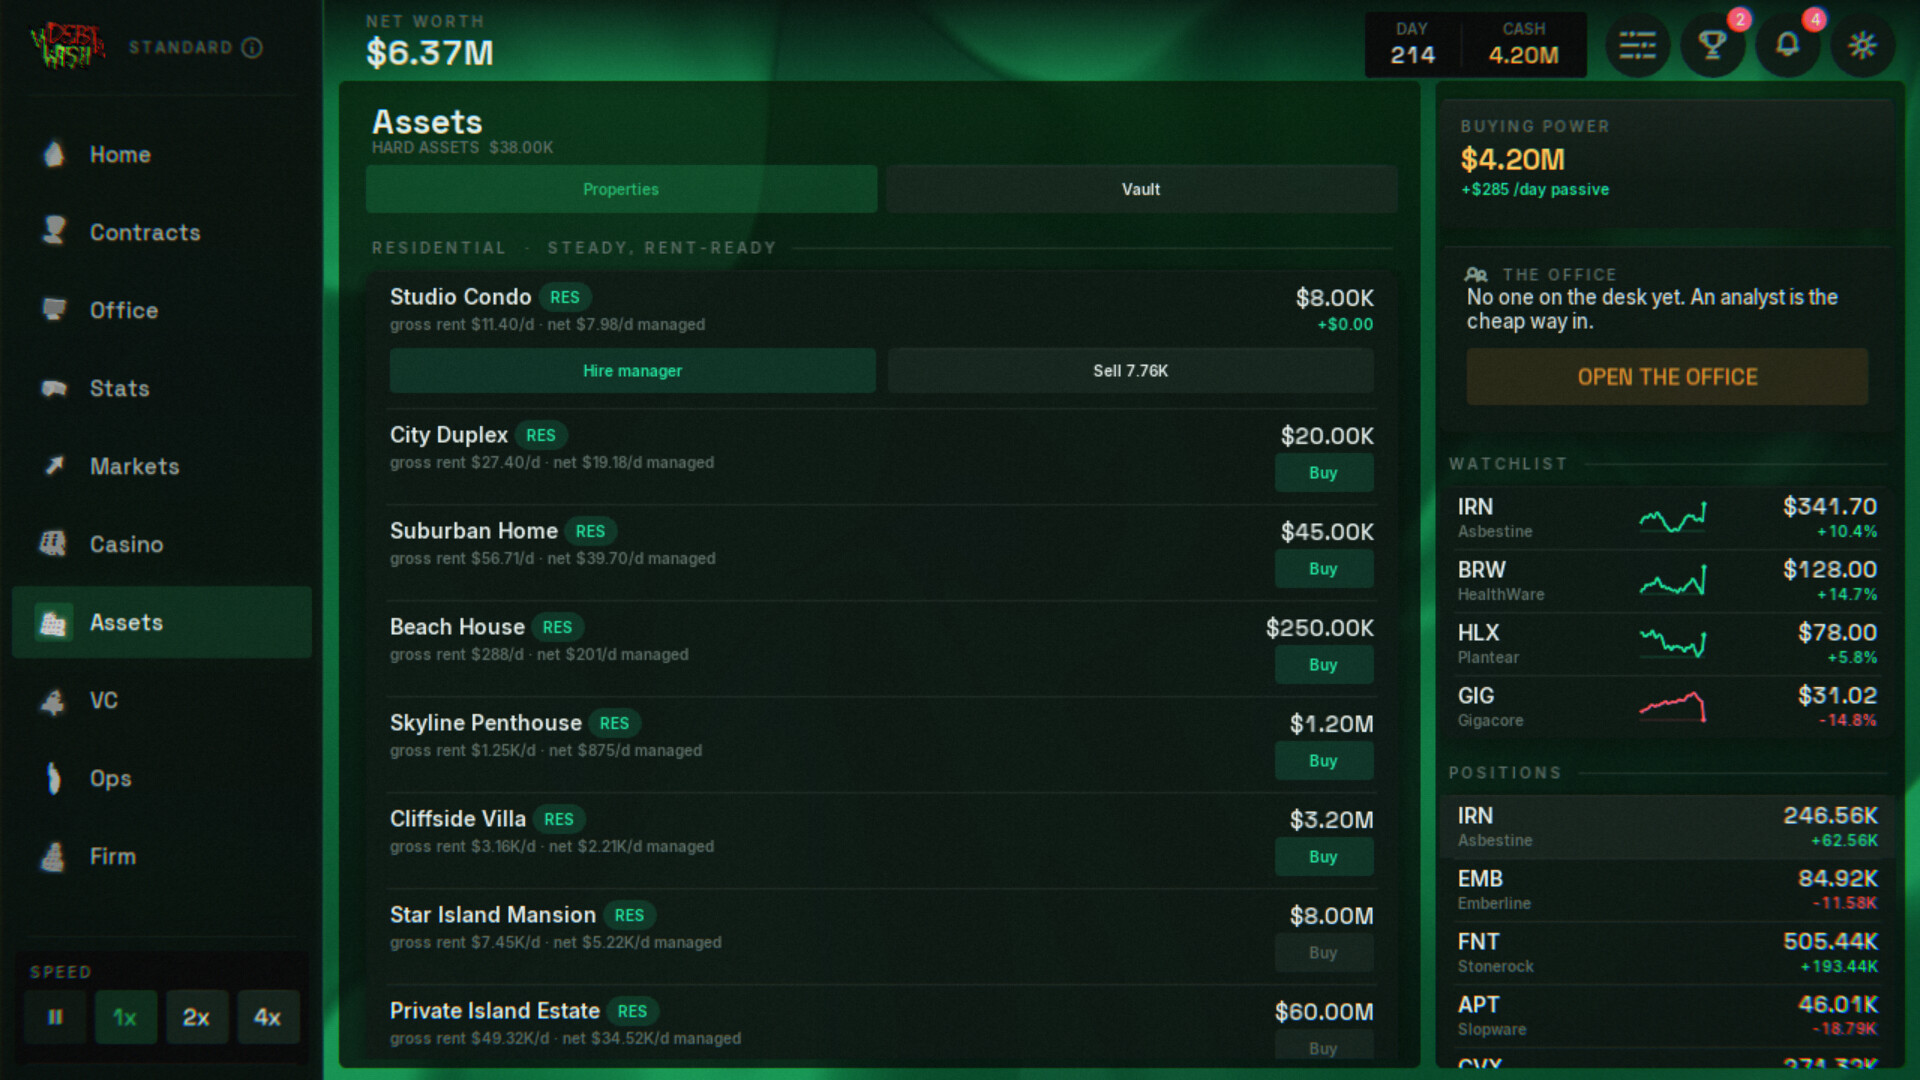The width and height of the screenshot is (1920, 1080).
Task: Click the Cash 4.20M display
Action: click(1523, 45)
